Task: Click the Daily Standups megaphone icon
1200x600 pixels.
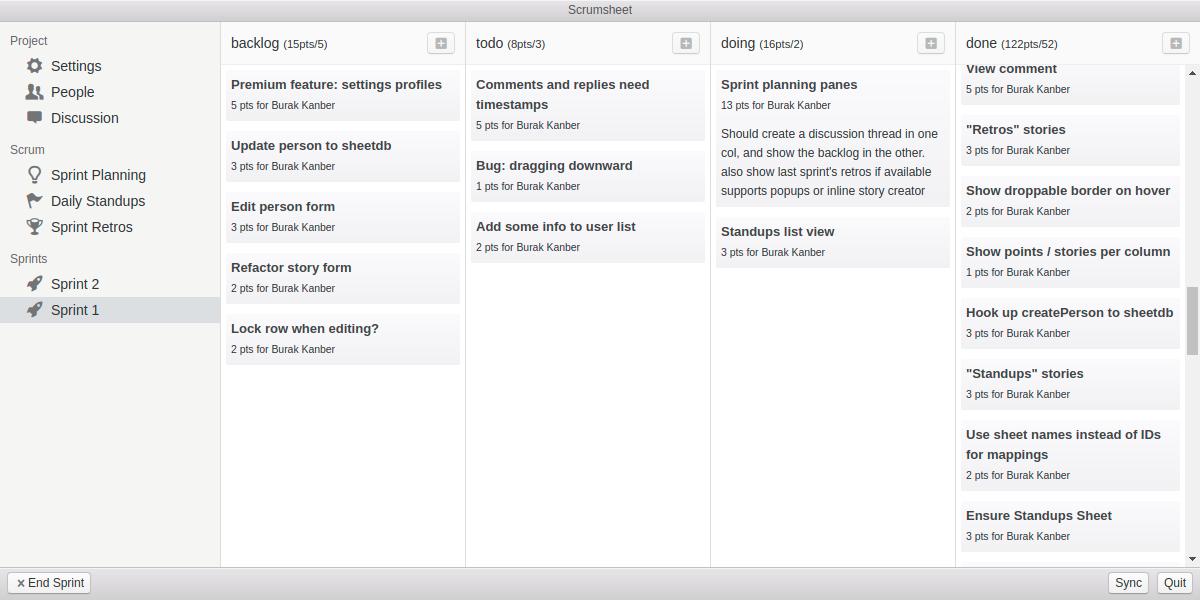Action: [x=33, y=200]
